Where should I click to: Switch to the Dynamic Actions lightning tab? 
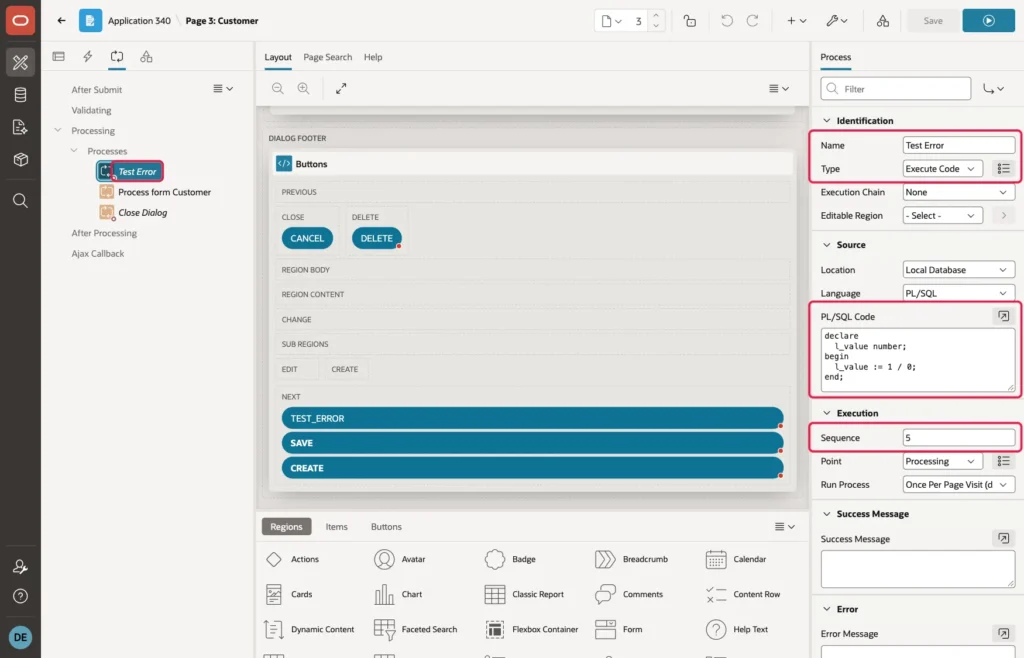88,57
